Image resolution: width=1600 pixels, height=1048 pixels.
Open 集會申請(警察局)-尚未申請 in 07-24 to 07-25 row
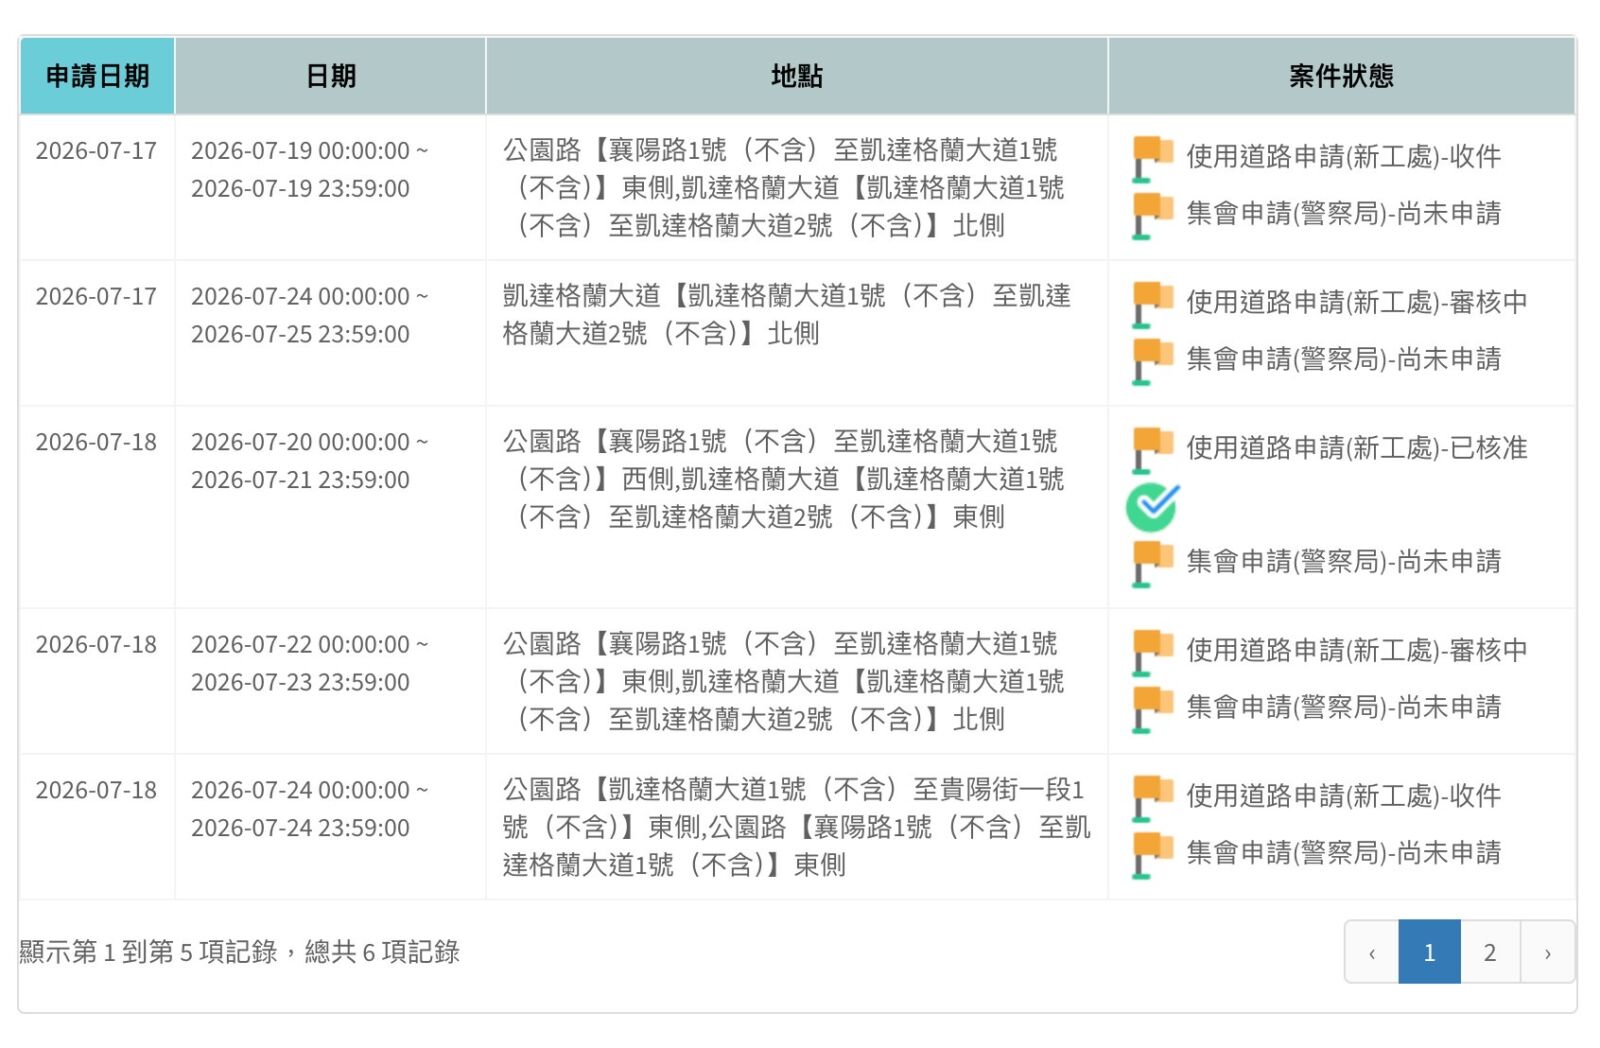1344,360
